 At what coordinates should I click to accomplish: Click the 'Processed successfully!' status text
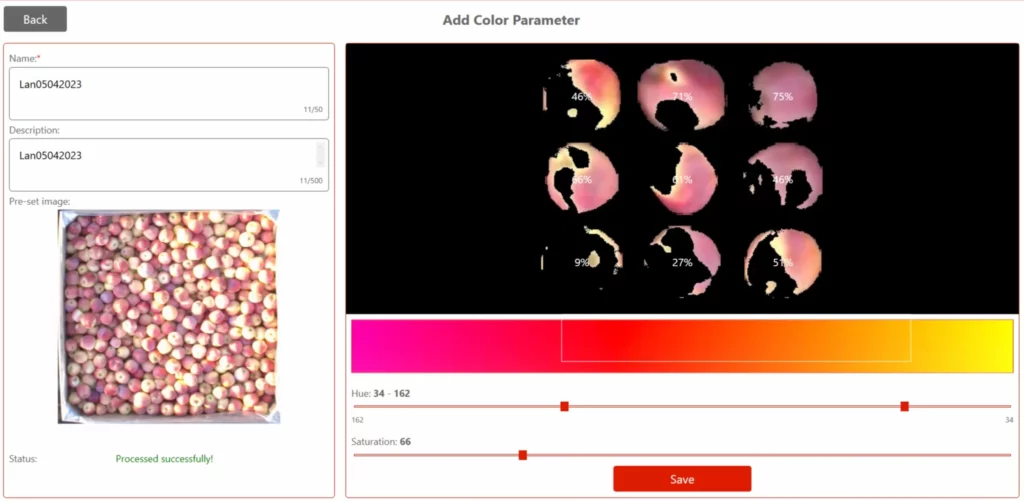[x=164, y=459]
